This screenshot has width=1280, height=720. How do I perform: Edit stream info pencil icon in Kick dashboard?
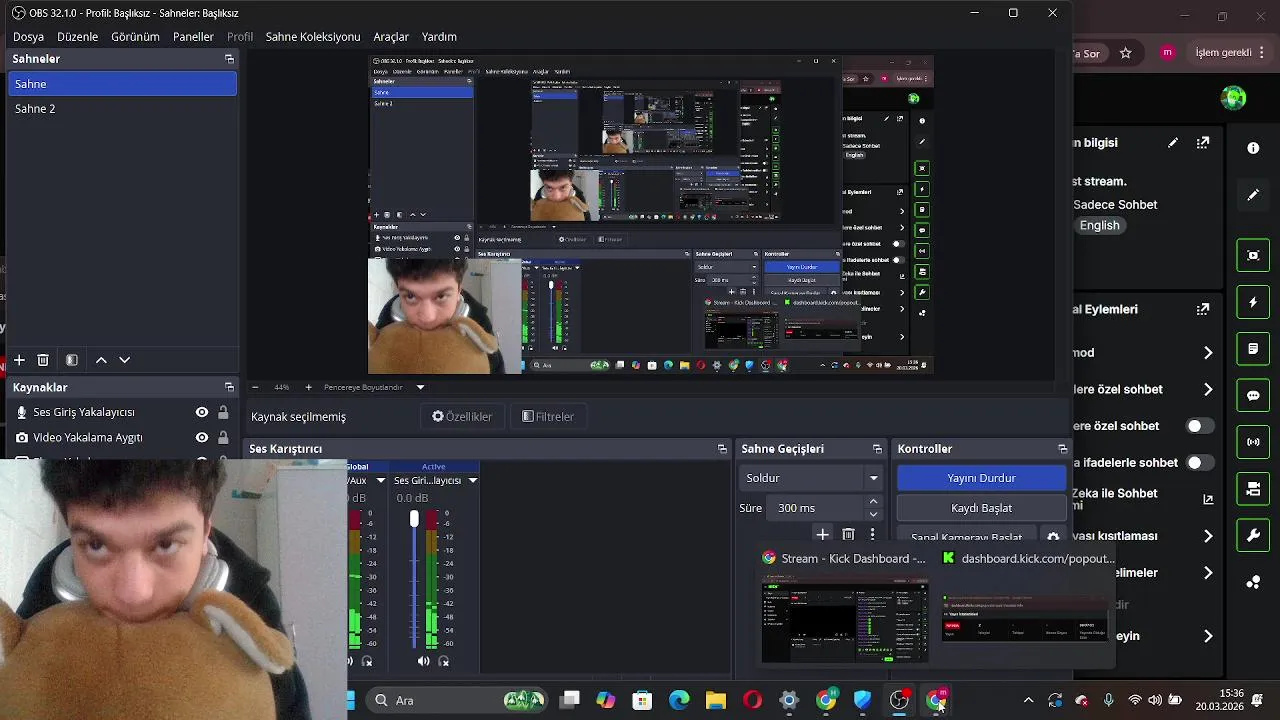pyautogui.click(x=1173, y=143)
